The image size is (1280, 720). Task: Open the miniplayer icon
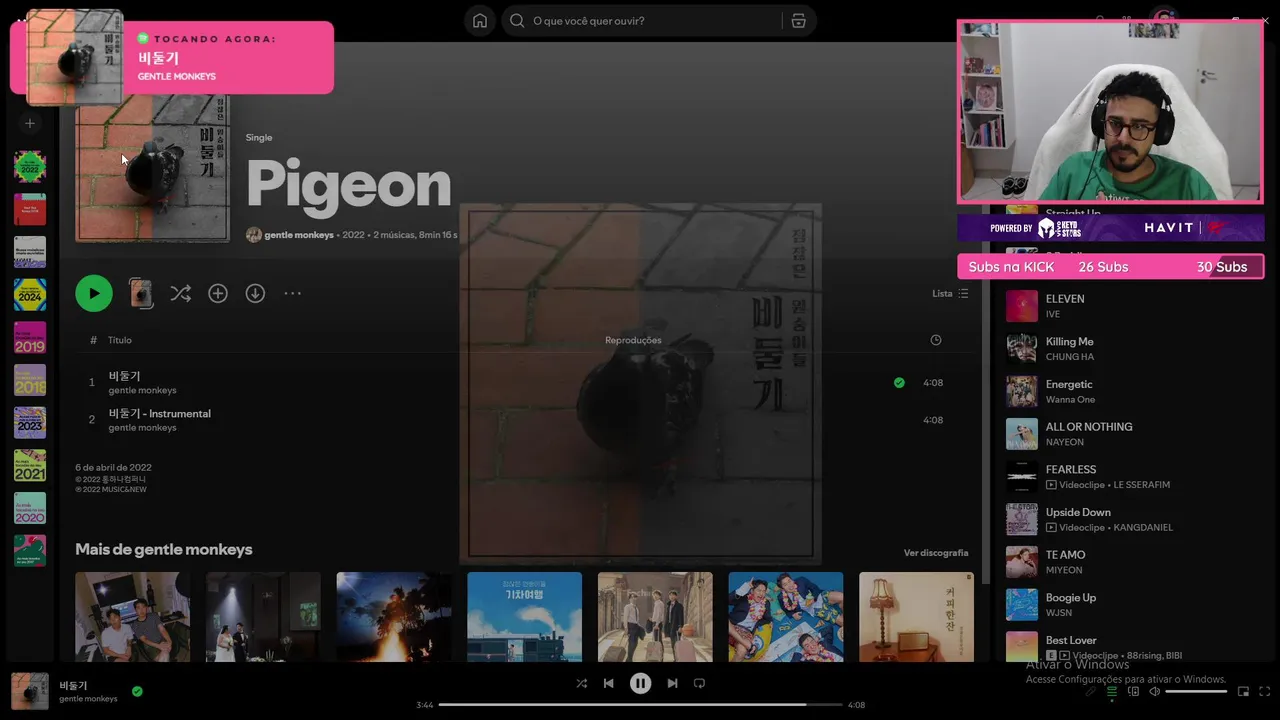coord(1244,691)
